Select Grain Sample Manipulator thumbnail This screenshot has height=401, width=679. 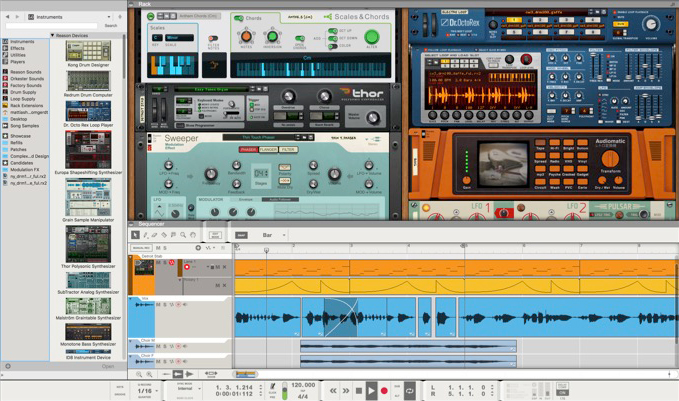(x=88, y=197)
